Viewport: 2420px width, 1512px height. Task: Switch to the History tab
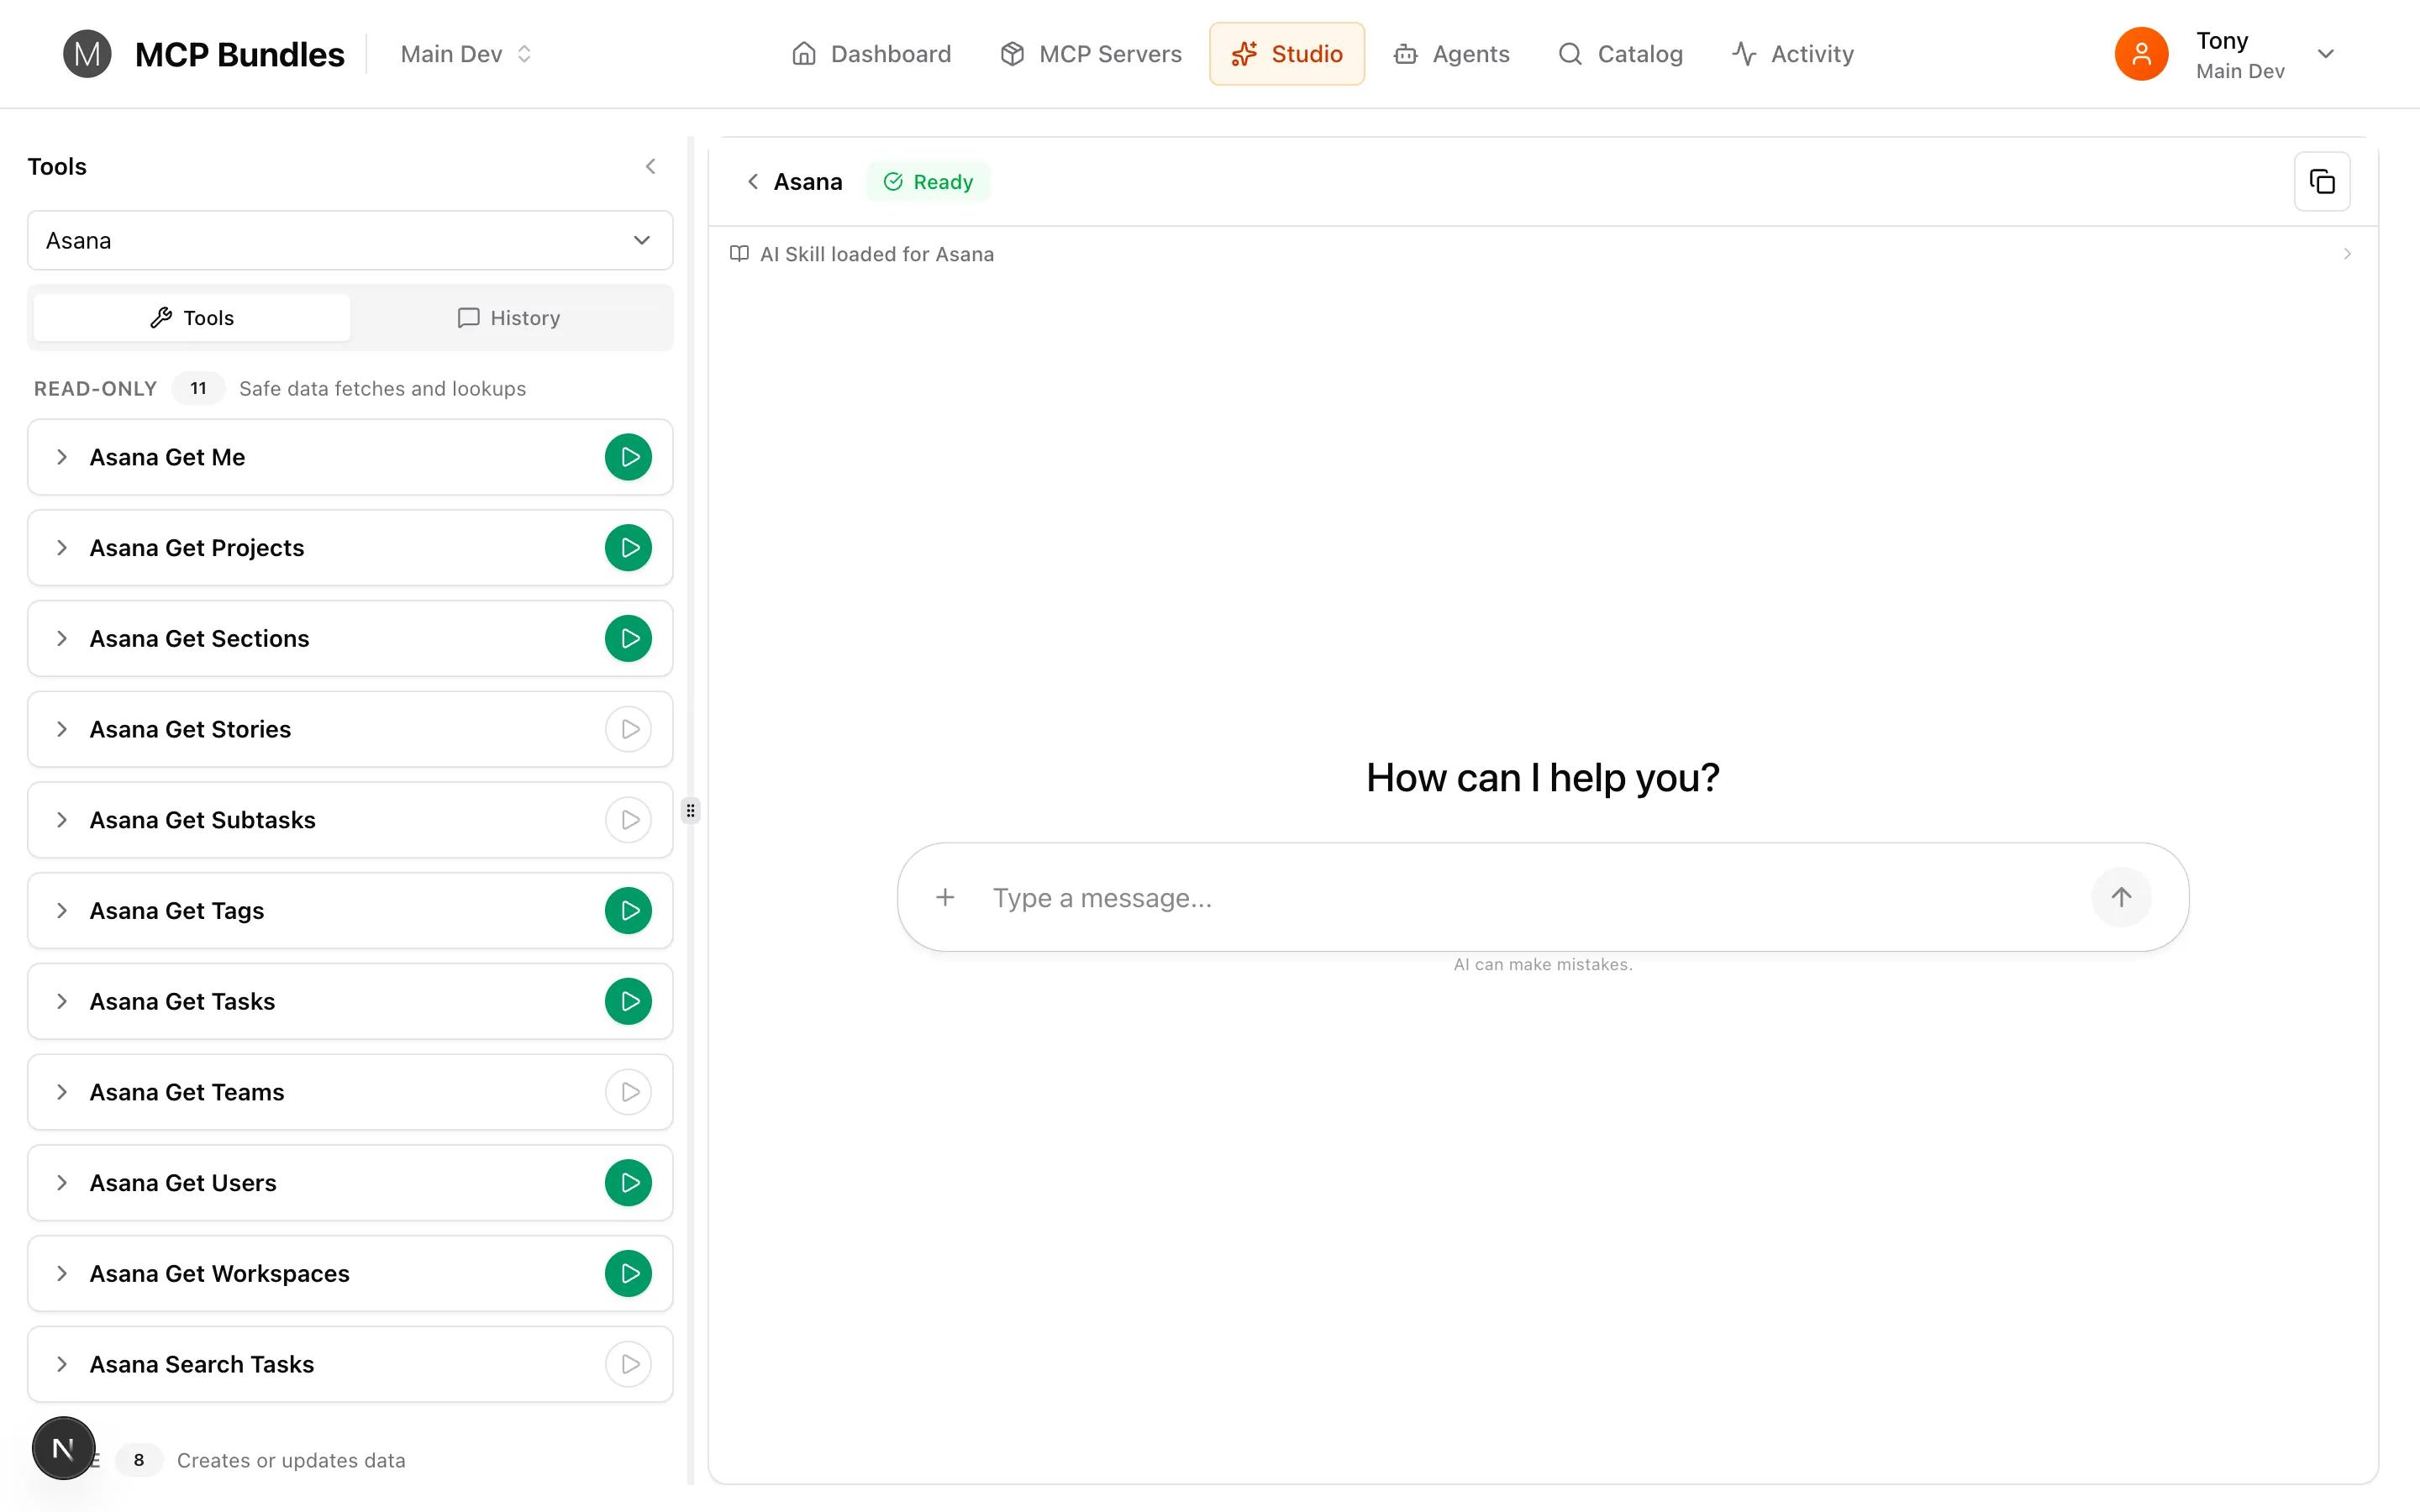click(509, 318)
